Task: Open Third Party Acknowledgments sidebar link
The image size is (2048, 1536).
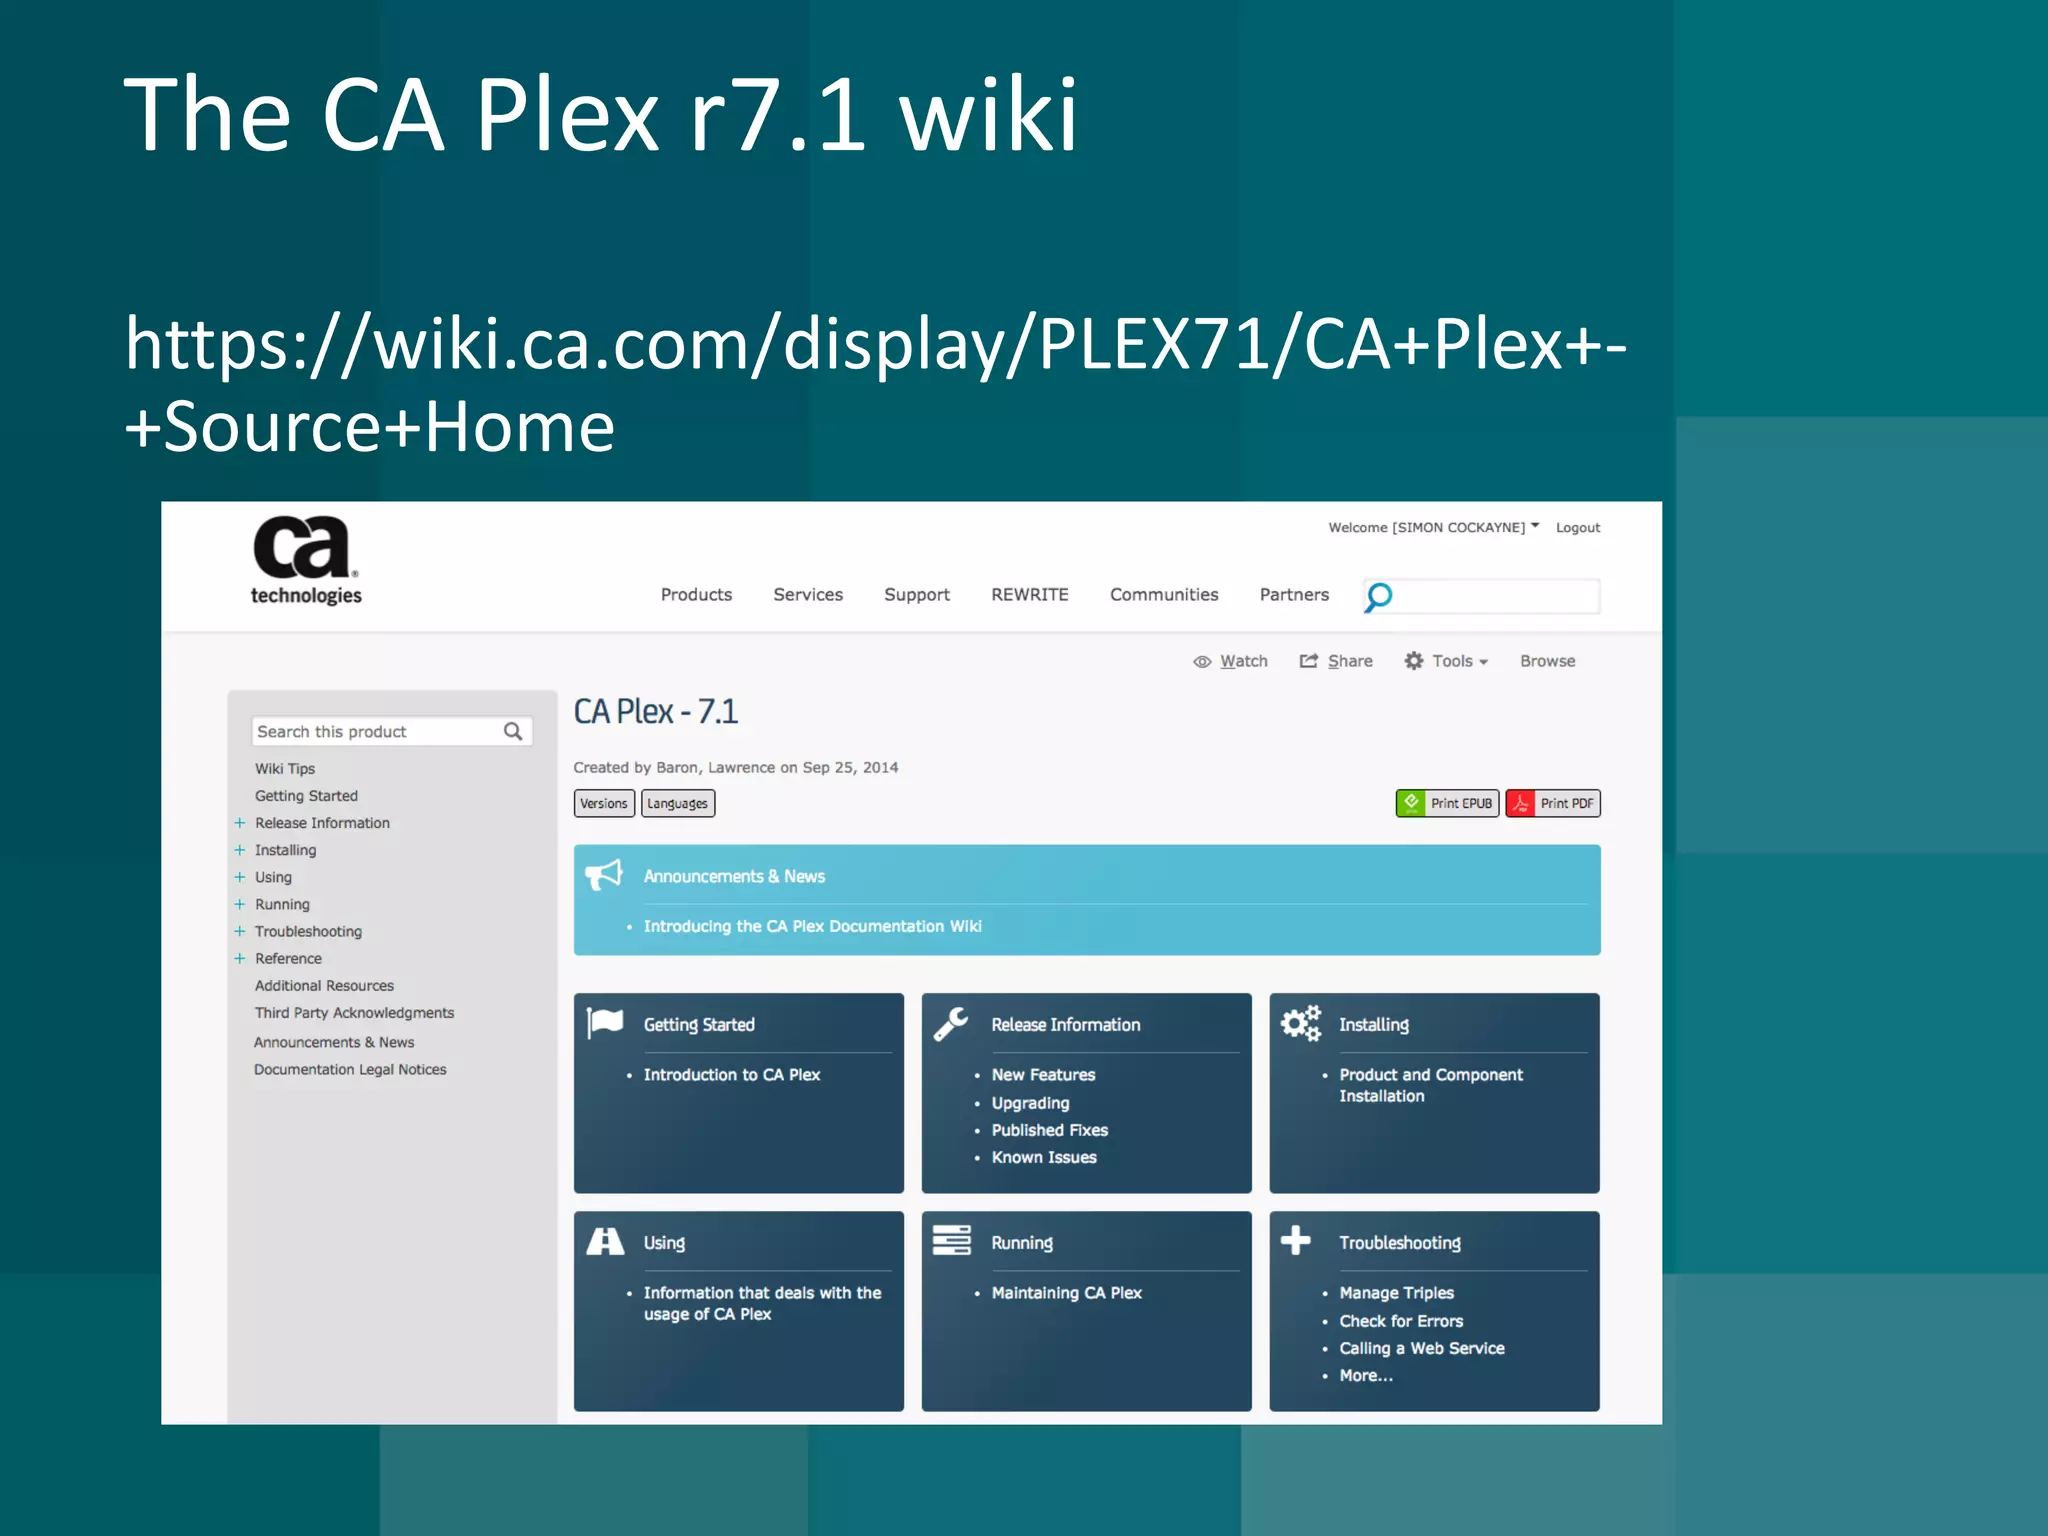Action: 354,1013
